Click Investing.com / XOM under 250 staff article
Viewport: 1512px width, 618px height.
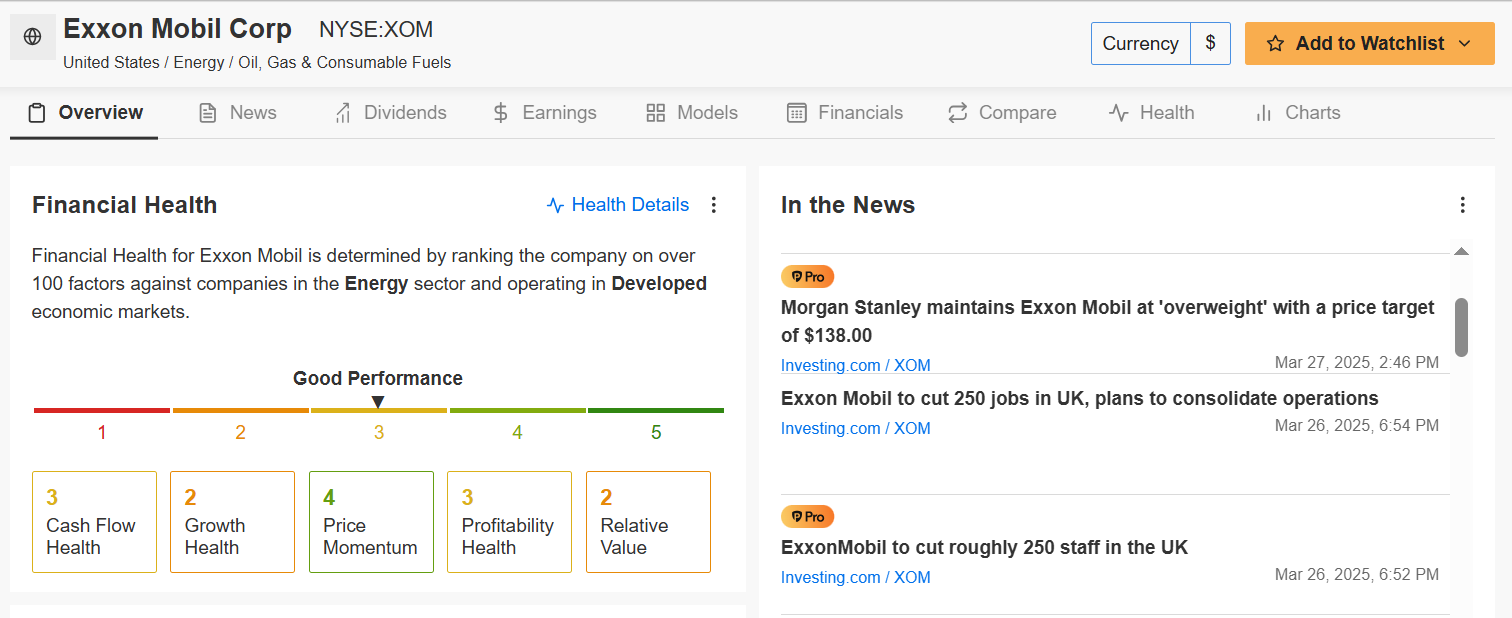[855, 577]
